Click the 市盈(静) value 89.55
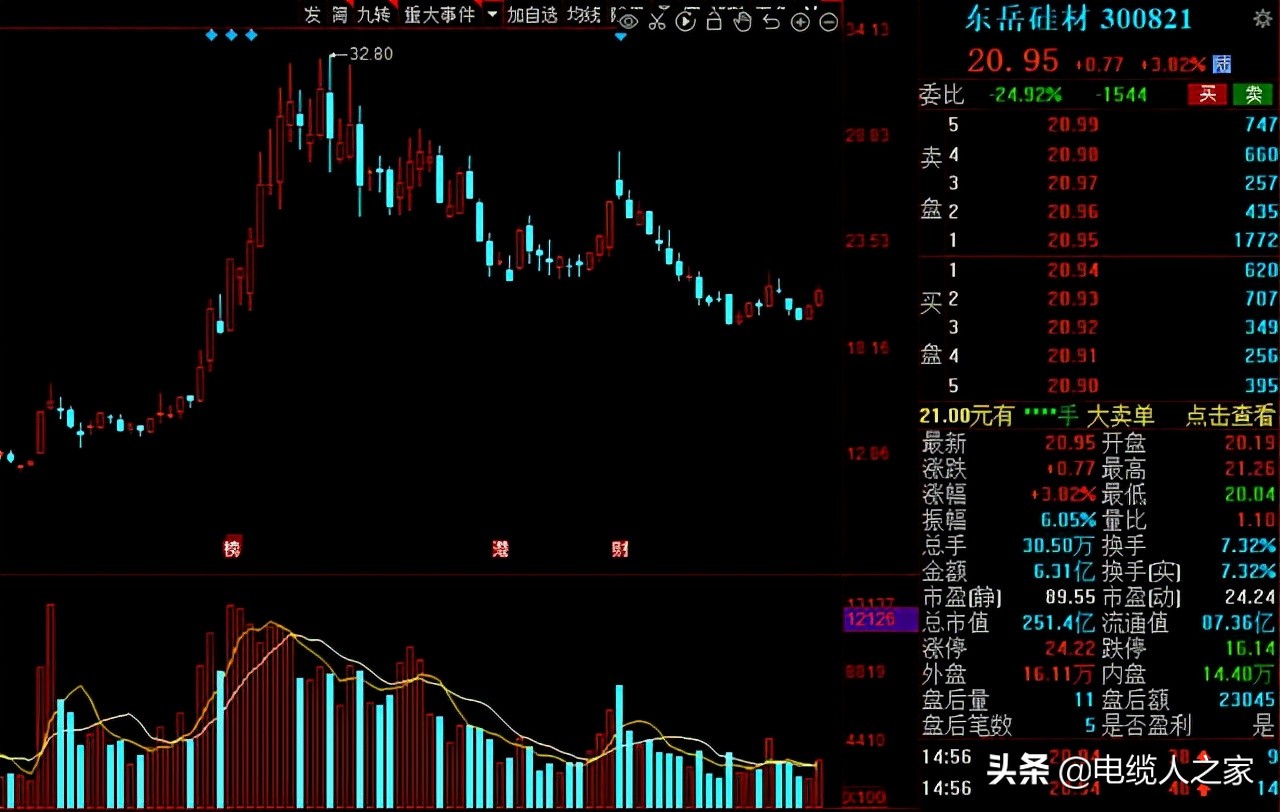This screenshot has width=1280, height=812. pos(1071,597)
